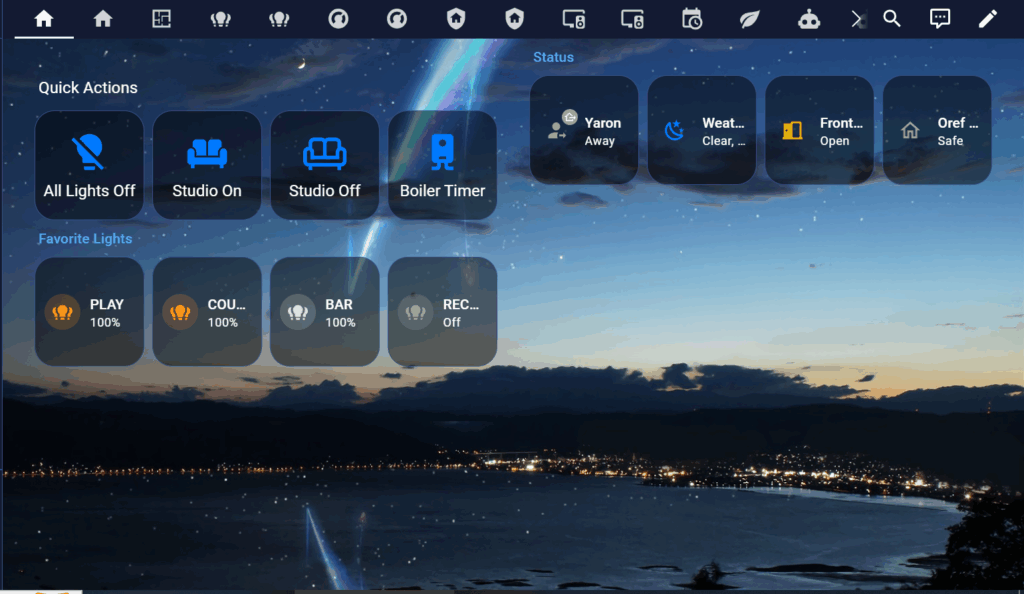This screenshot has width=1024, height=594.
Task: Click the Favorite Lights heading
Action: coord(85,239)
